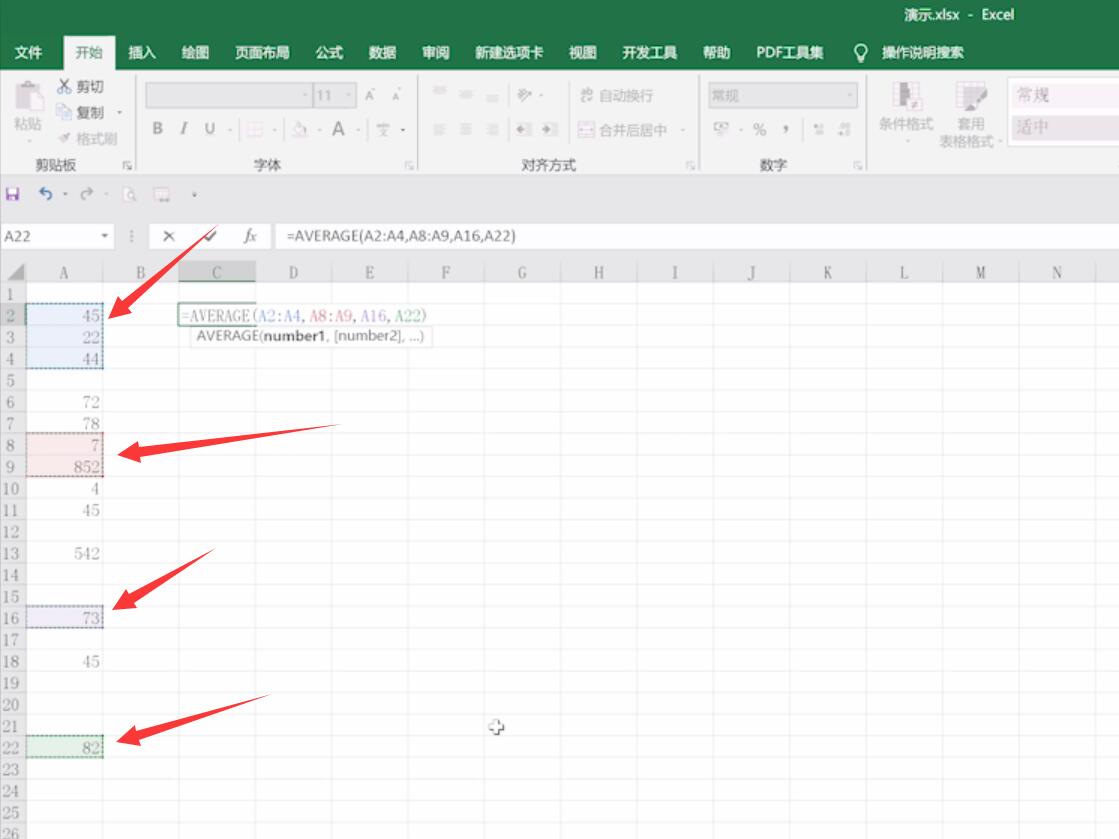Open the 公式 ribbon tab
The width and height of the screenshot is (1119, 839).
[329, 53]
